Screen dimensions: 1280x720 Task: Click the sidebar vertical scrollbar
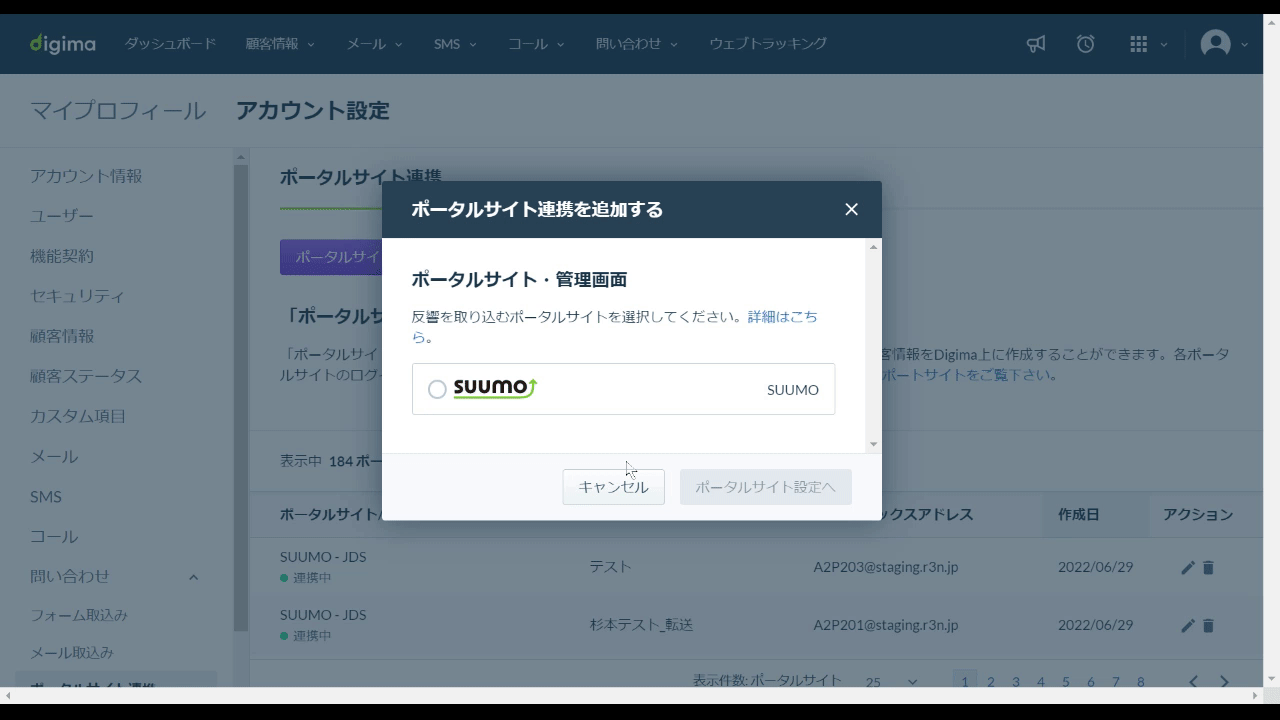(241, 400)
